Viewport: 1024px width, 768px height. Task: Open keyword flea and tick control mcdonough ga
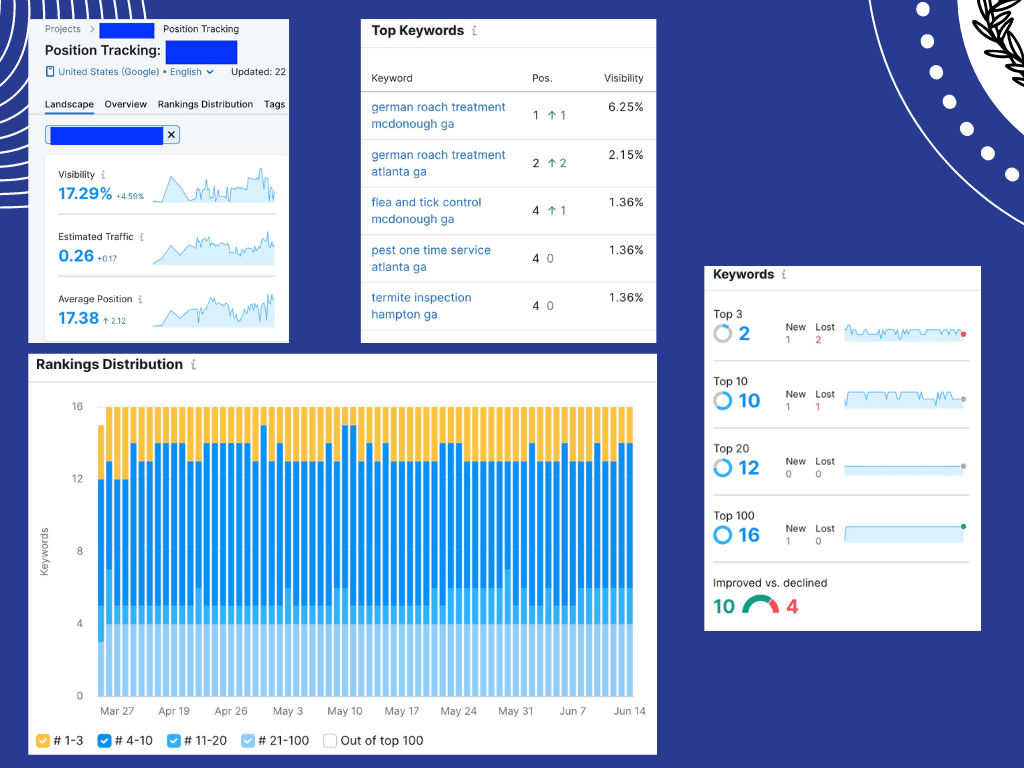[x=426, y=211]
